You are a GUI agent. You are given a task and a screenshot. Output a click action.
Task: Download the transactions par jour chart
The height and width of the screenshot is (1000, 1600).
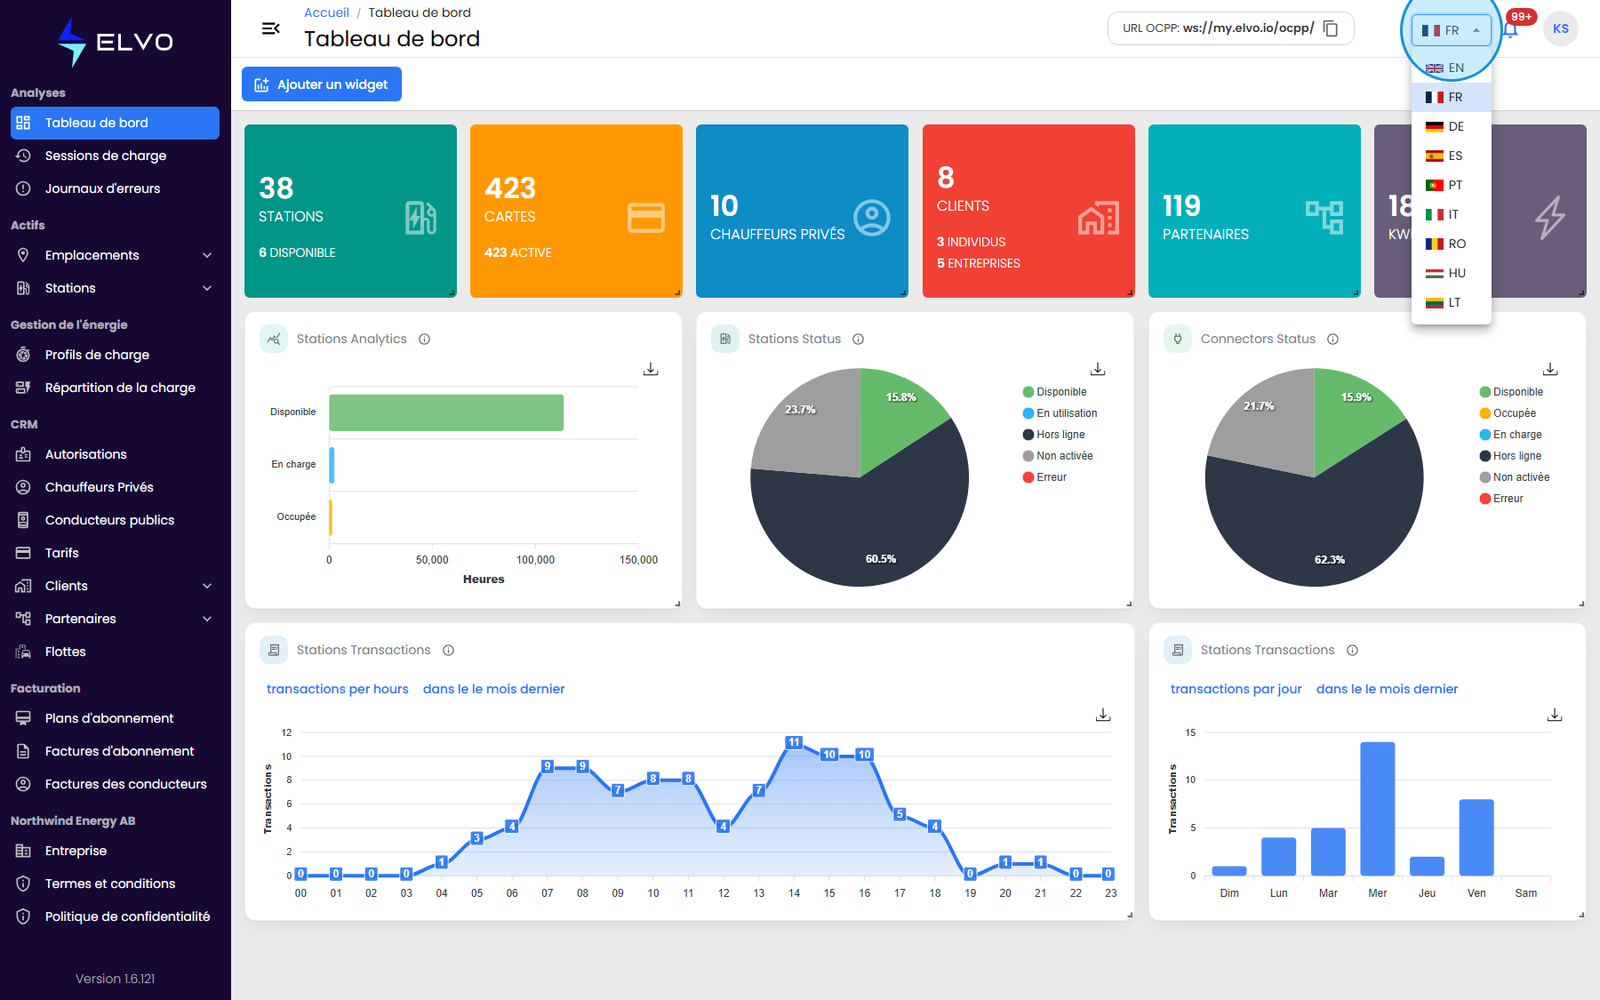click(1554, 715)
